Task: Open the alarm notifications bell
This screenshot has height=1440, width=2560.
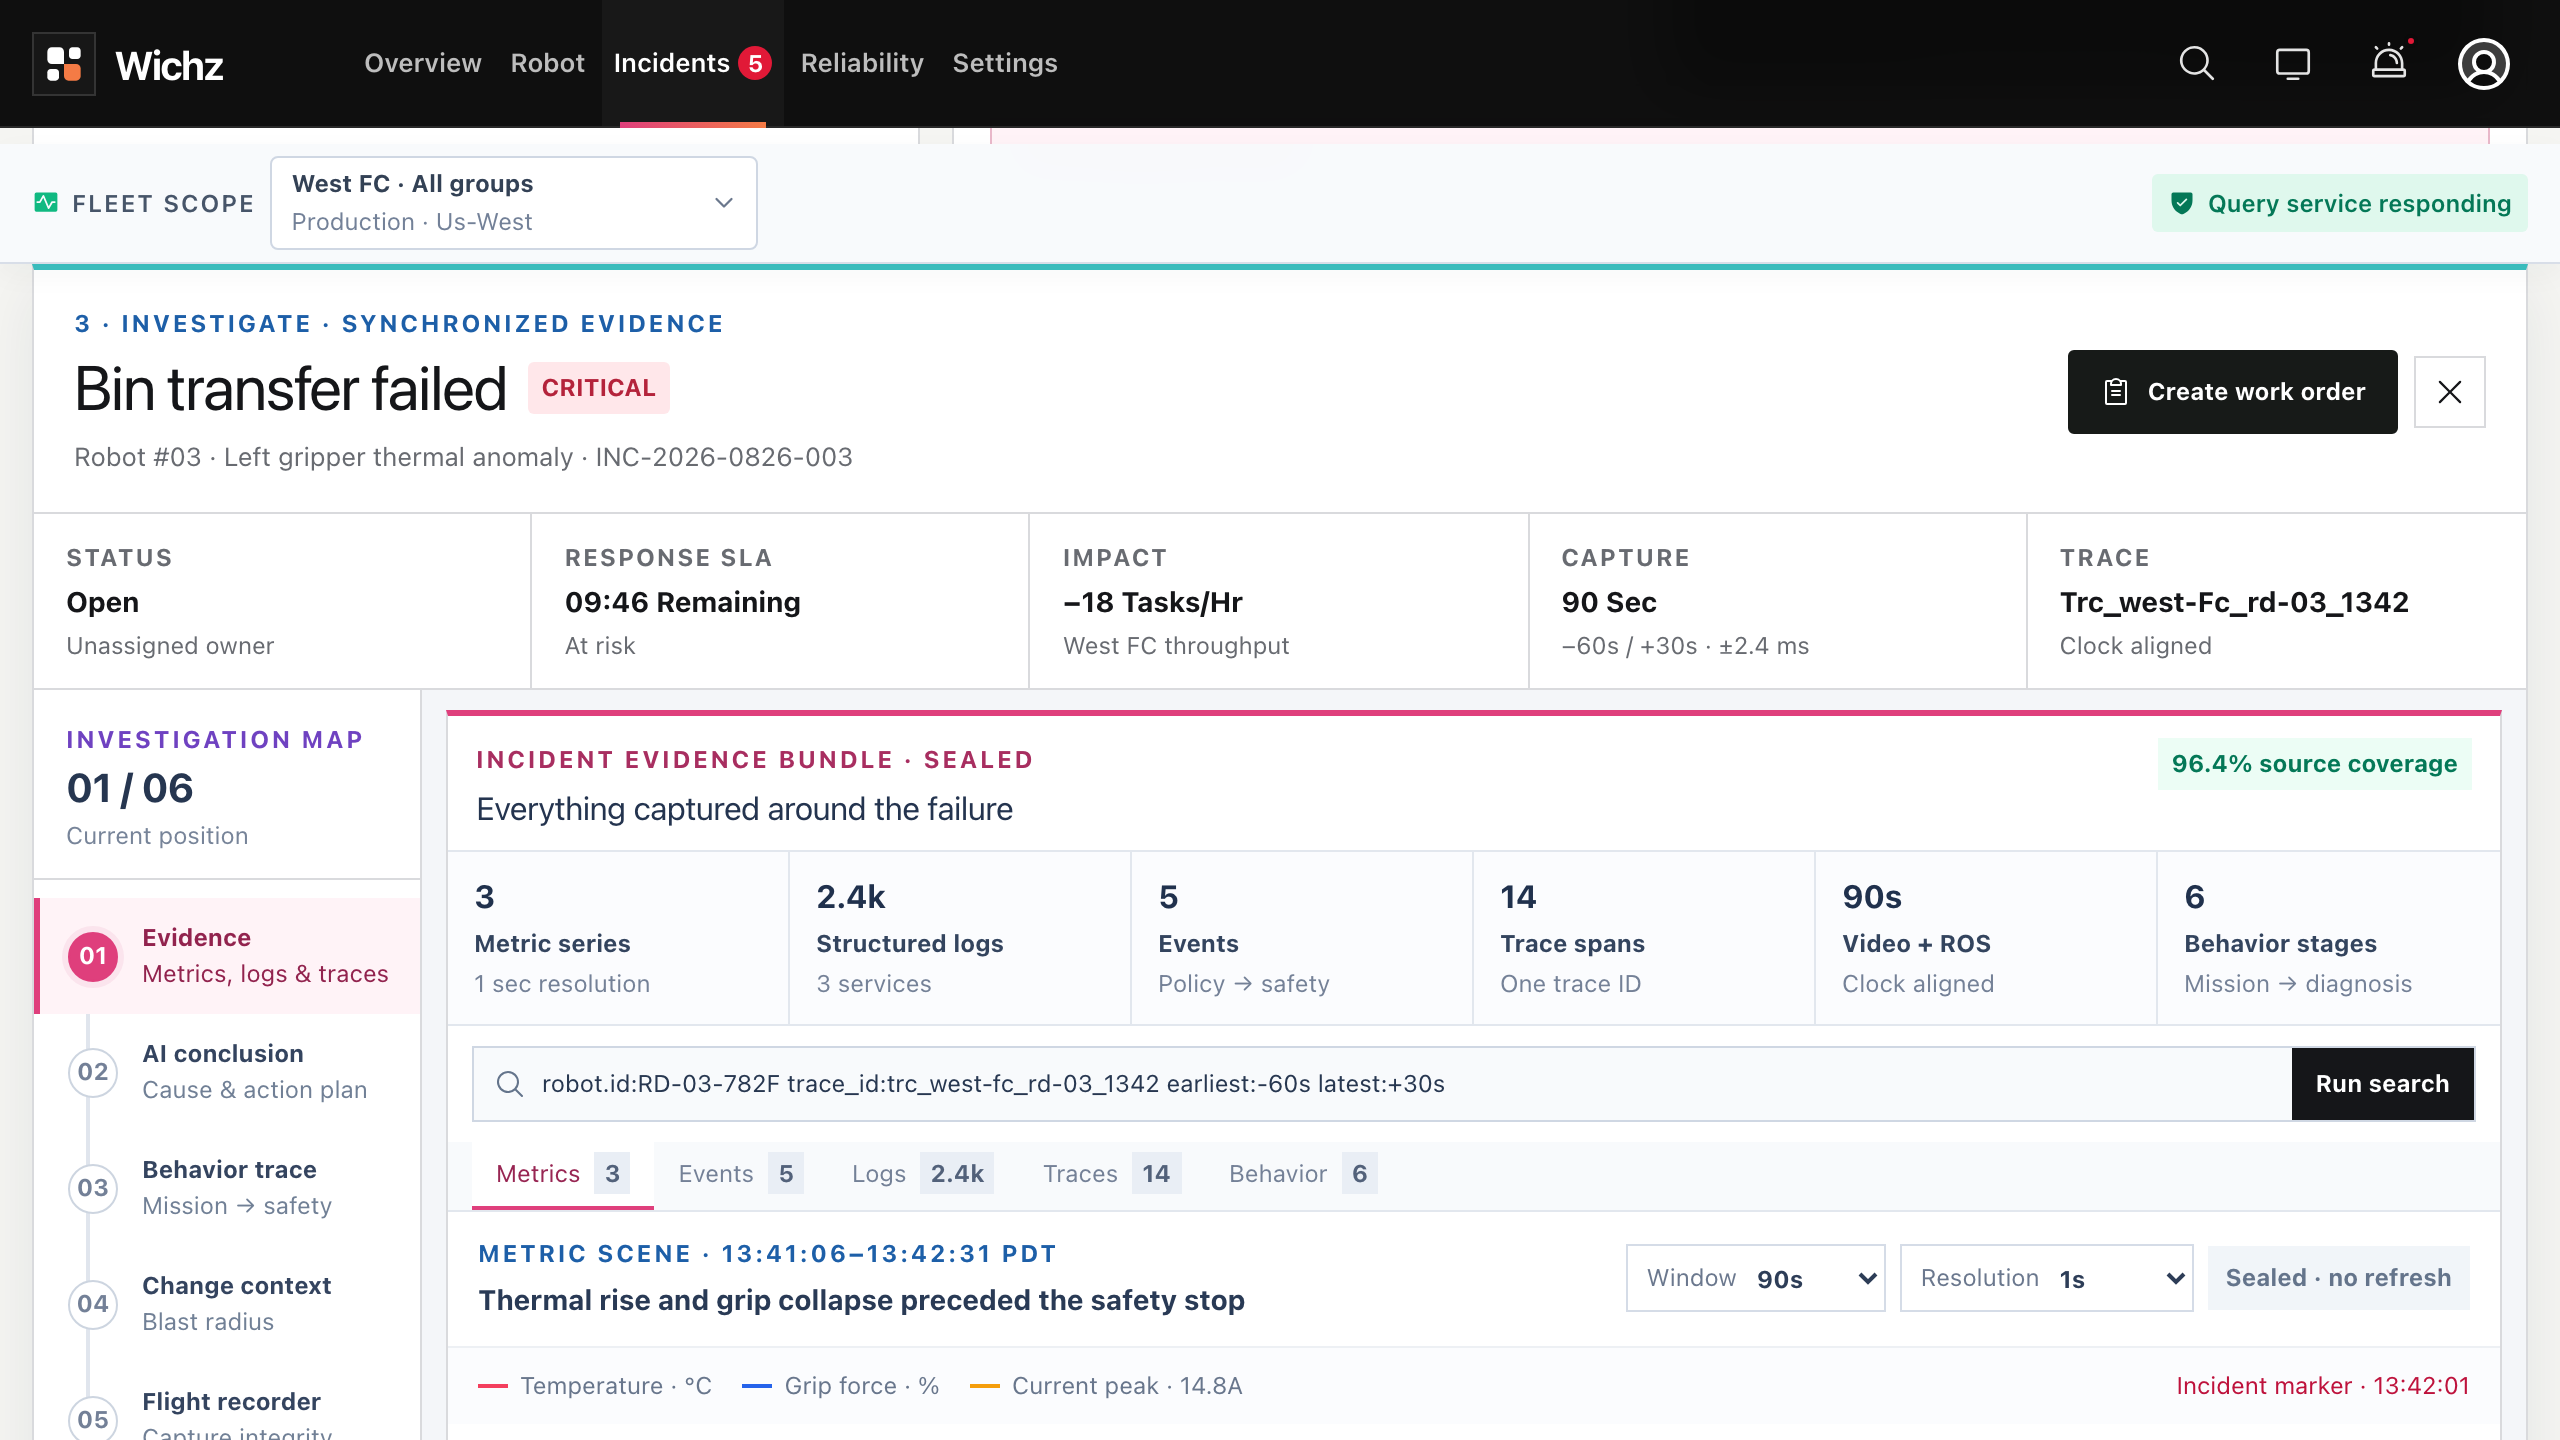Action: 2389,62
